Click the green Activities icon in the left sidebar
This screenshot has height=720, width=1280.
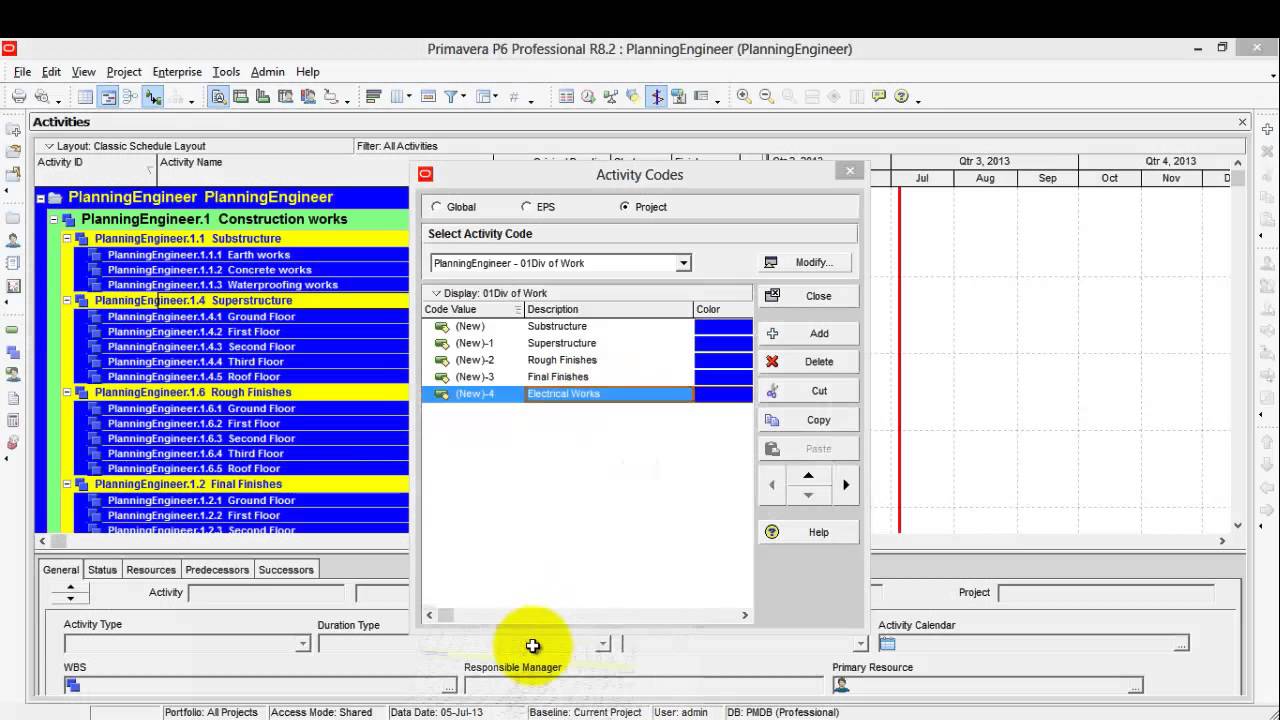point(13,329)
